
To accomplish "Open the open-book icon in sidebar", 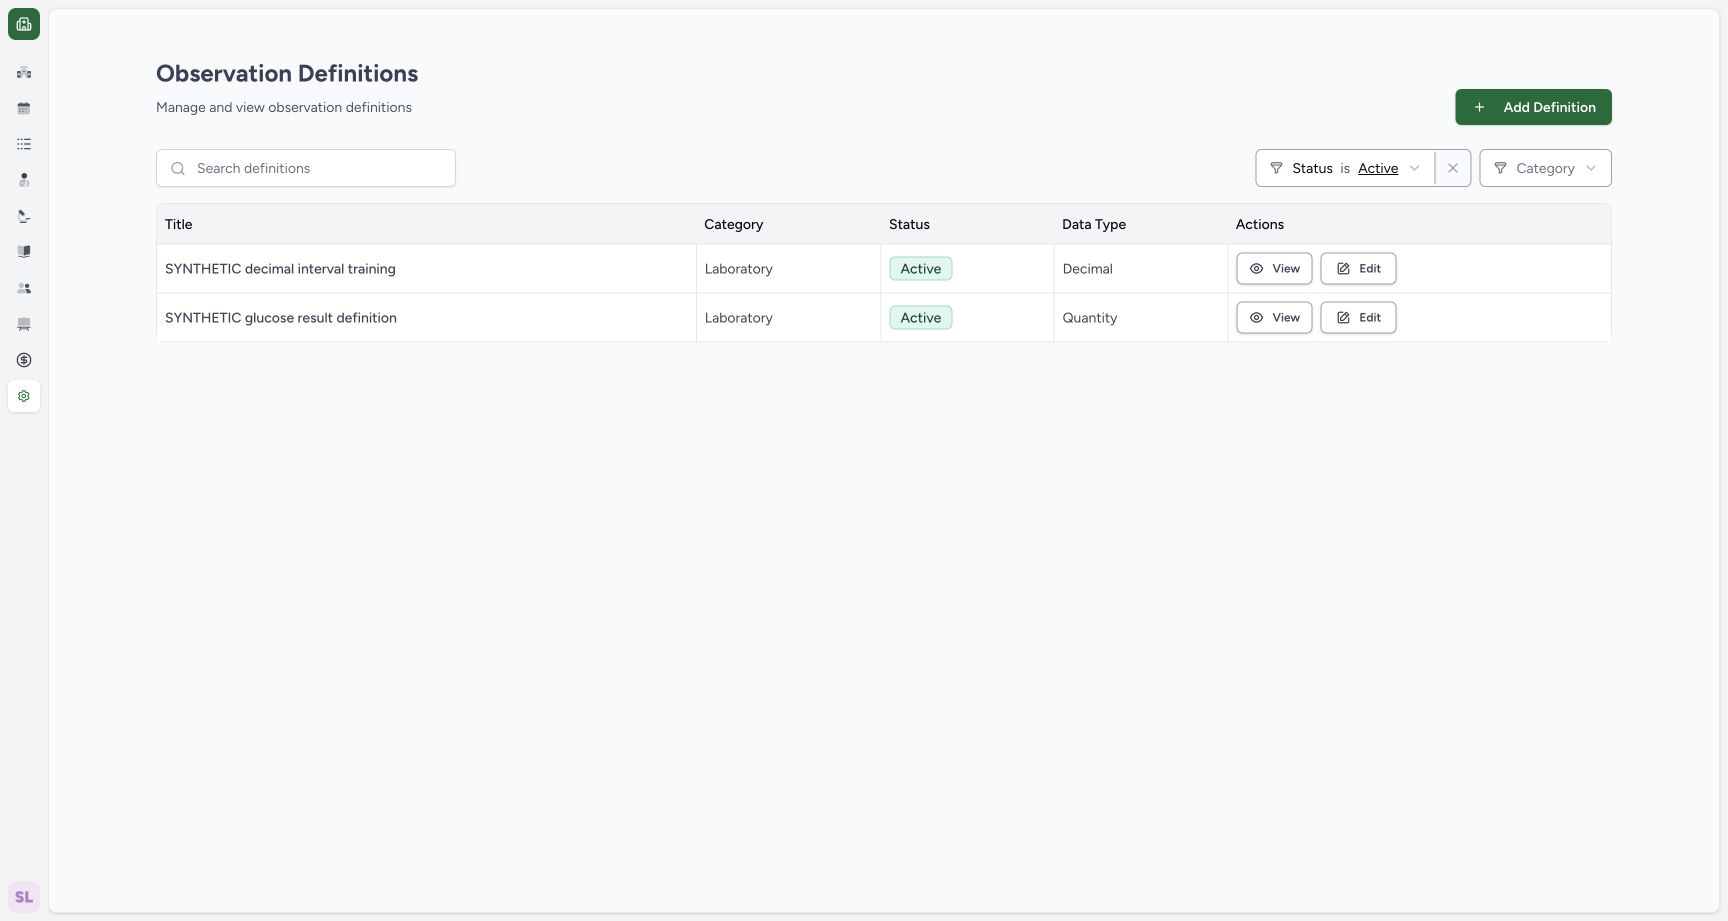I will (x=24, y=252).
